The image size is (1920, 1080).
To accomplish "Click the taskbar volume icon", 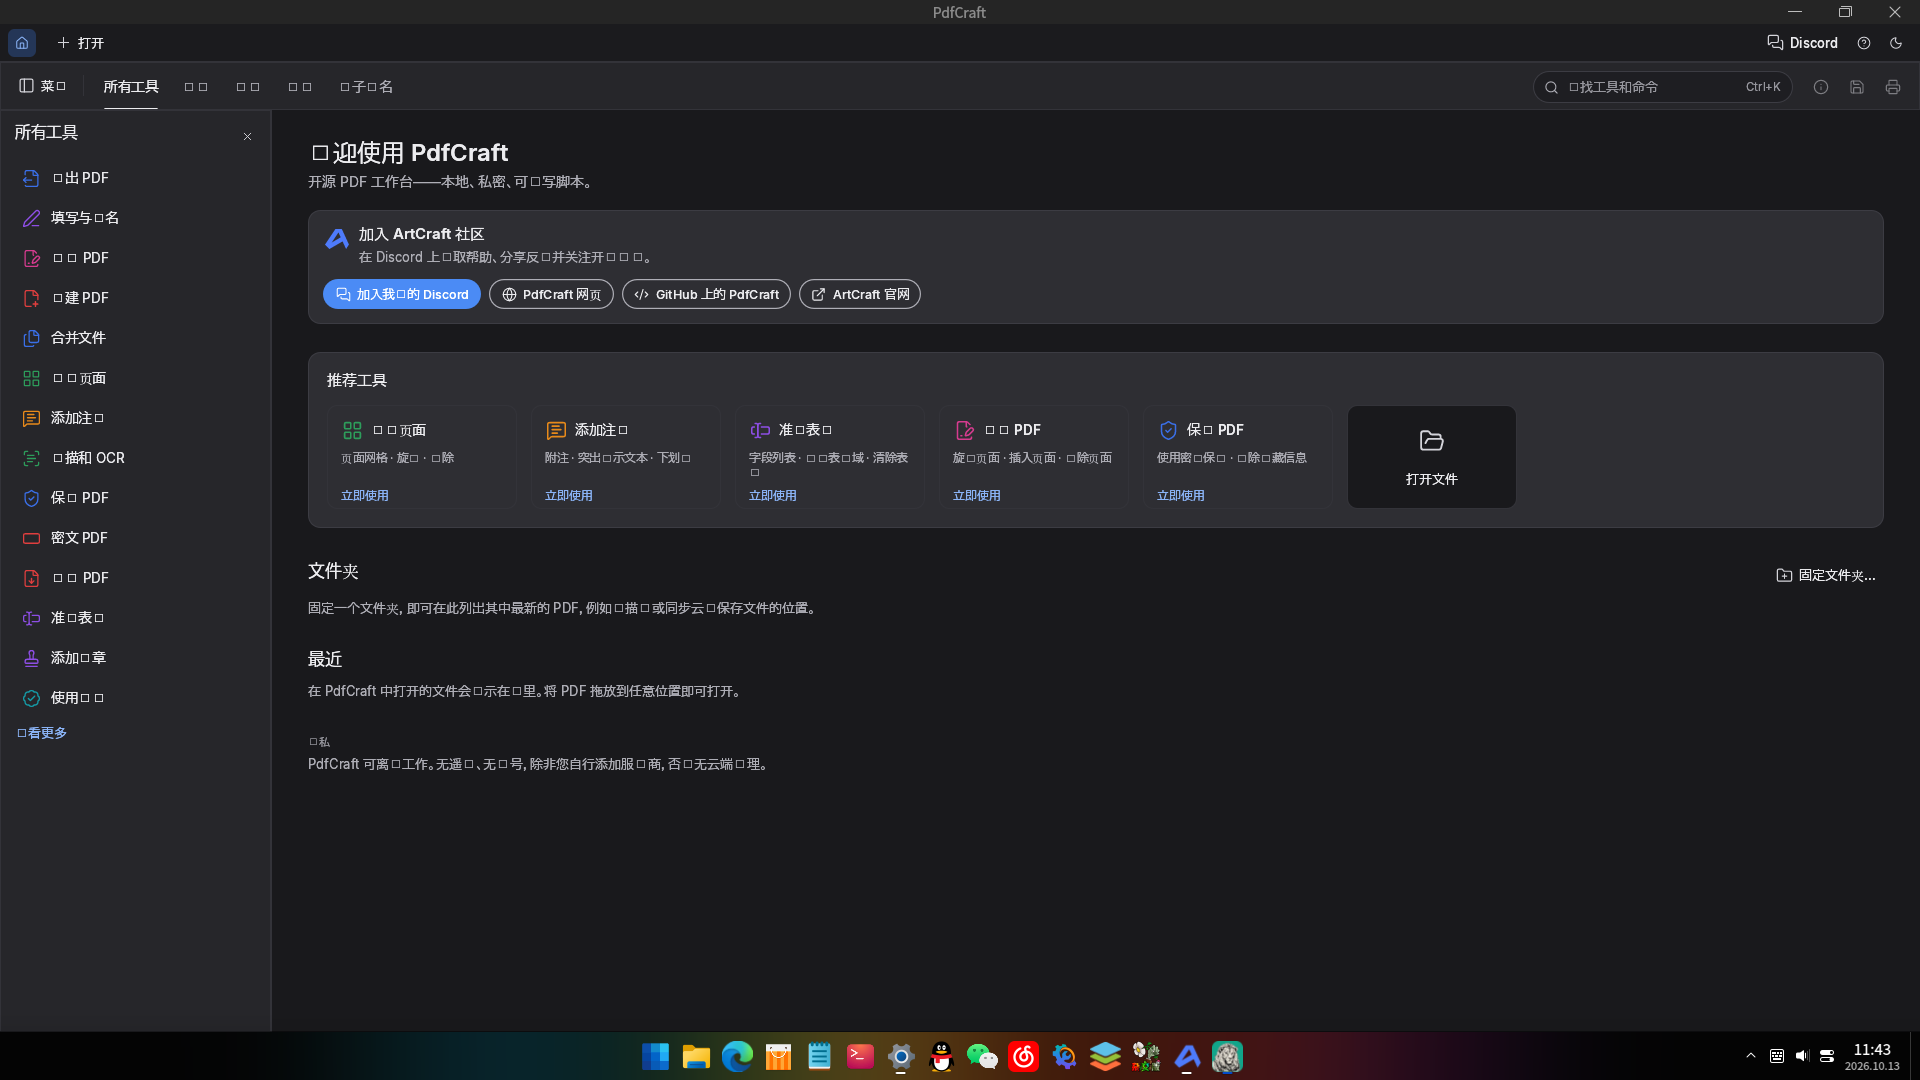I will coord(1802,1056).
